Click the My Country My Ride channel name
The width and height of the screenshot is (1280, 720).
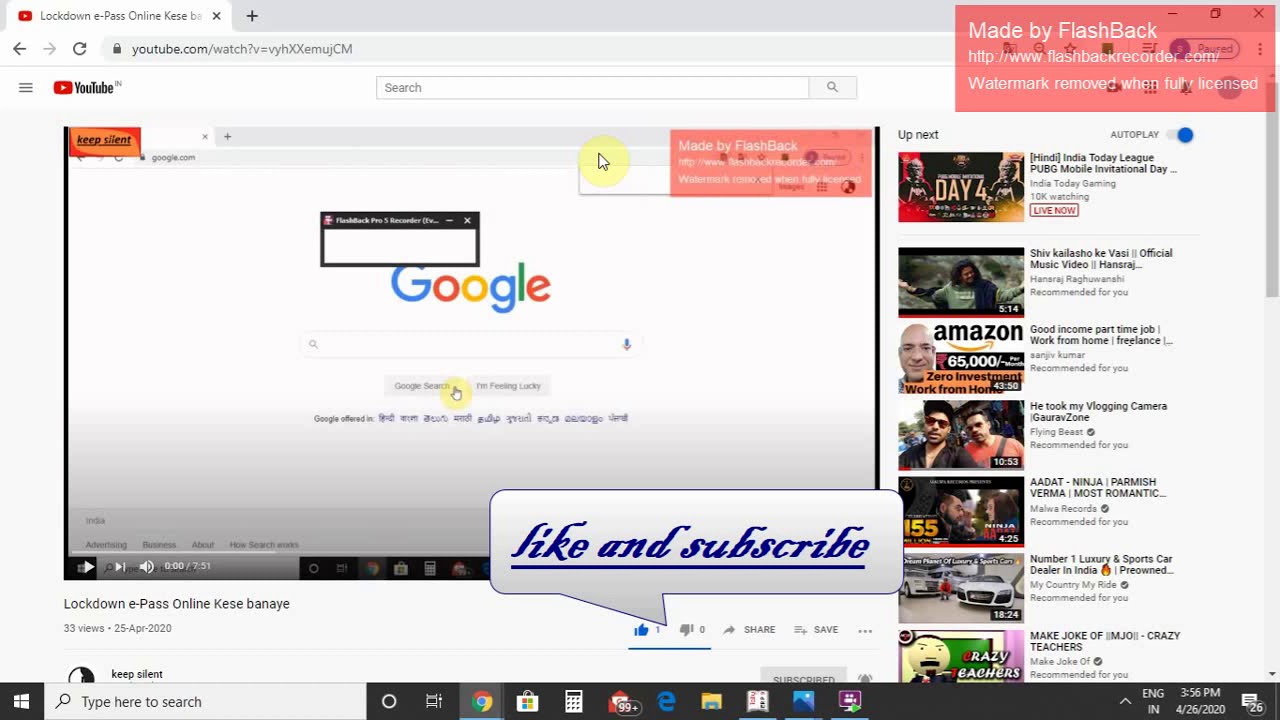point(1073,585)
